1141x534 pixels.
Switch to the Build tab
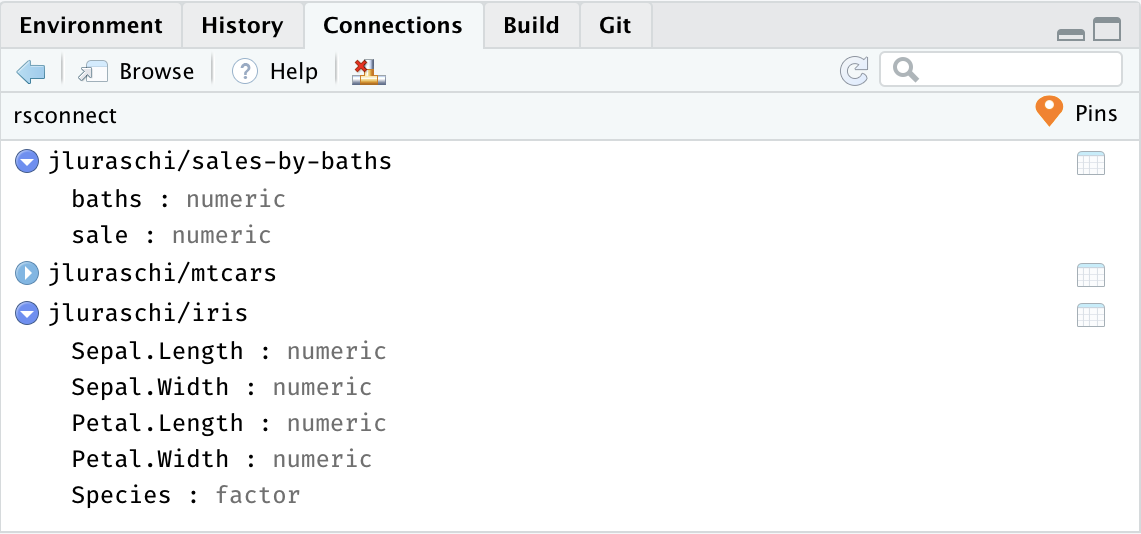(x=531, y=25)
